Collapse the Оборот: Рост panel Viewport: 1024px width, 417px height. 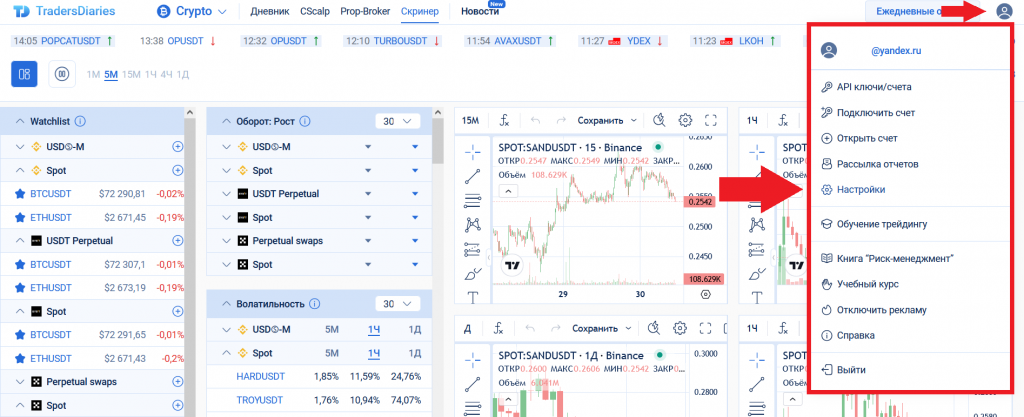coord(226,121)
